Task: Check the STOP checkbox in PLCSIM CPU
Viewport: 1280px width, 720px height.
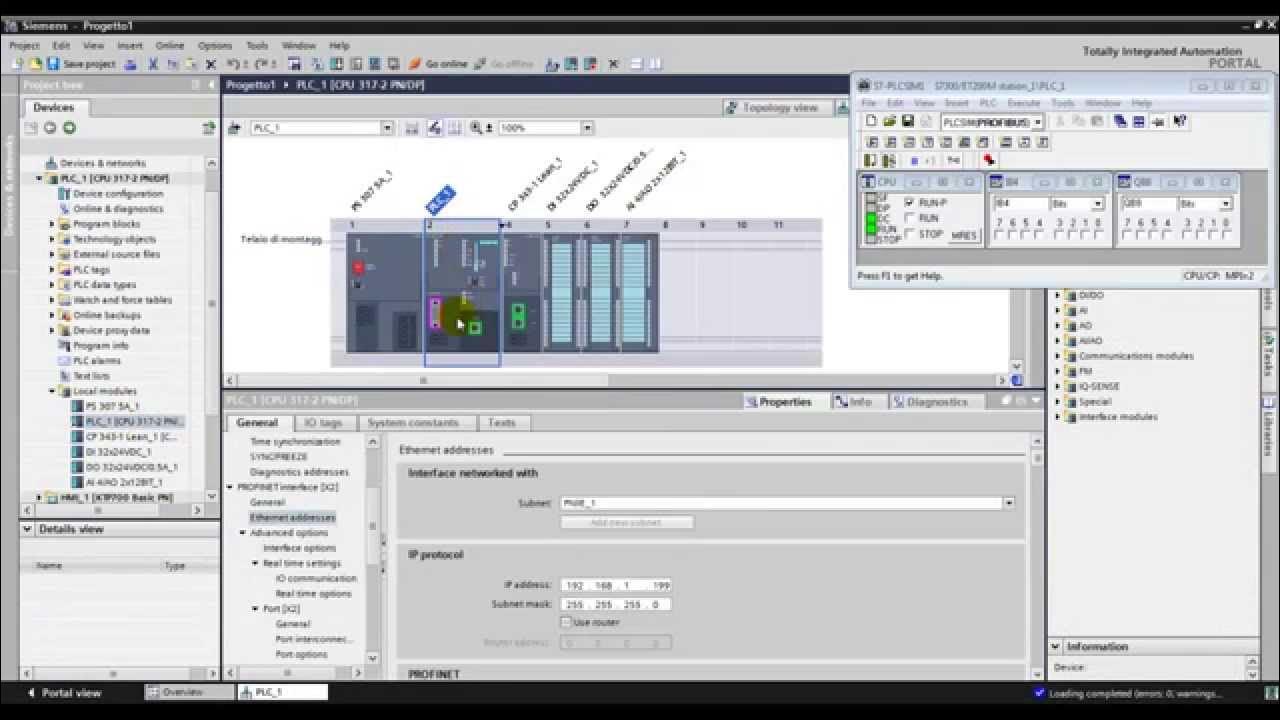Action: tap(909, 233)
